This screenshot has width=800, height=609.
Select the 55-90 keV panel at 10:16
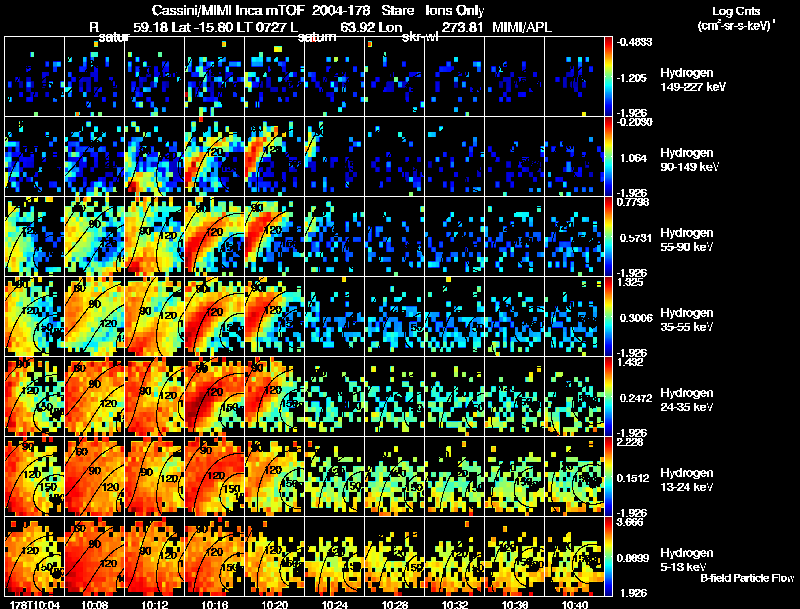point(215,237)
